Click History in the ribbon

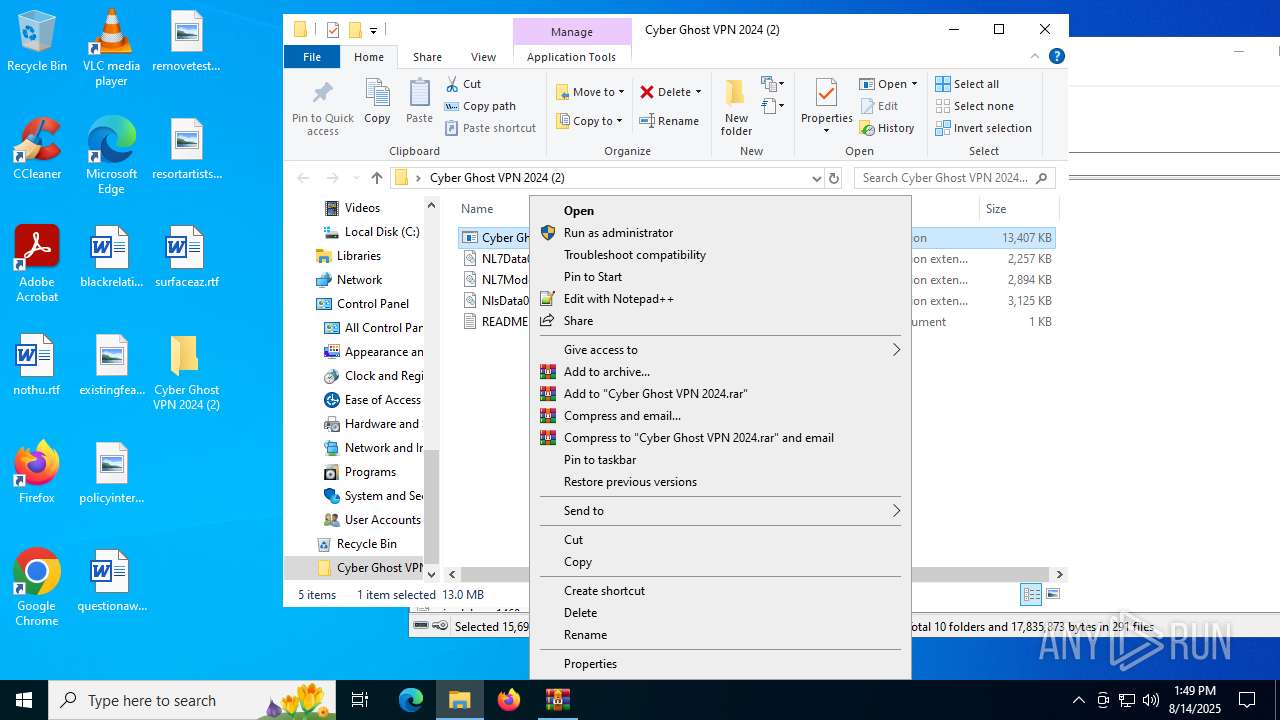pos(887,128)
